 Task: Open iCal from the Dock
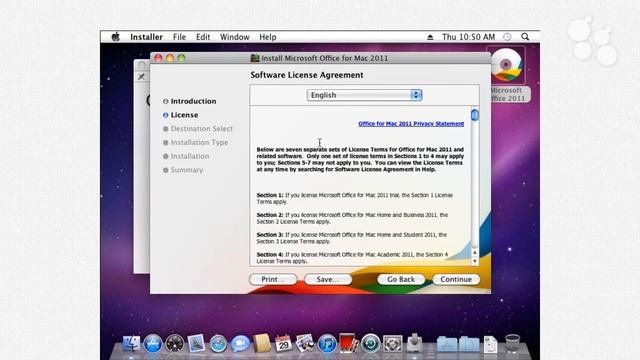coord(283,344)
